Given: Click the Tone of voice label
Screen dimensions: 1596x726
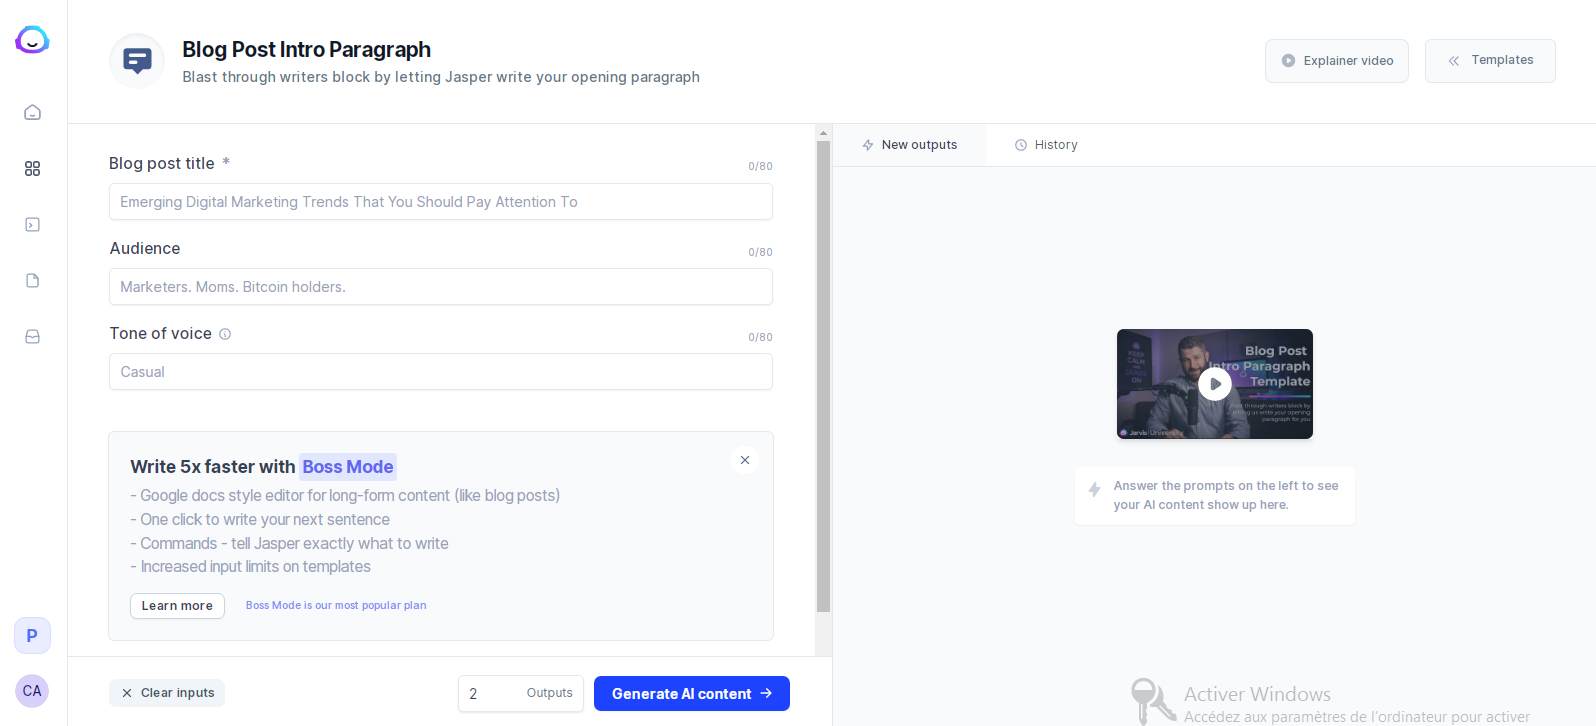Looking at the screenshot, I should tap(161, 334).
